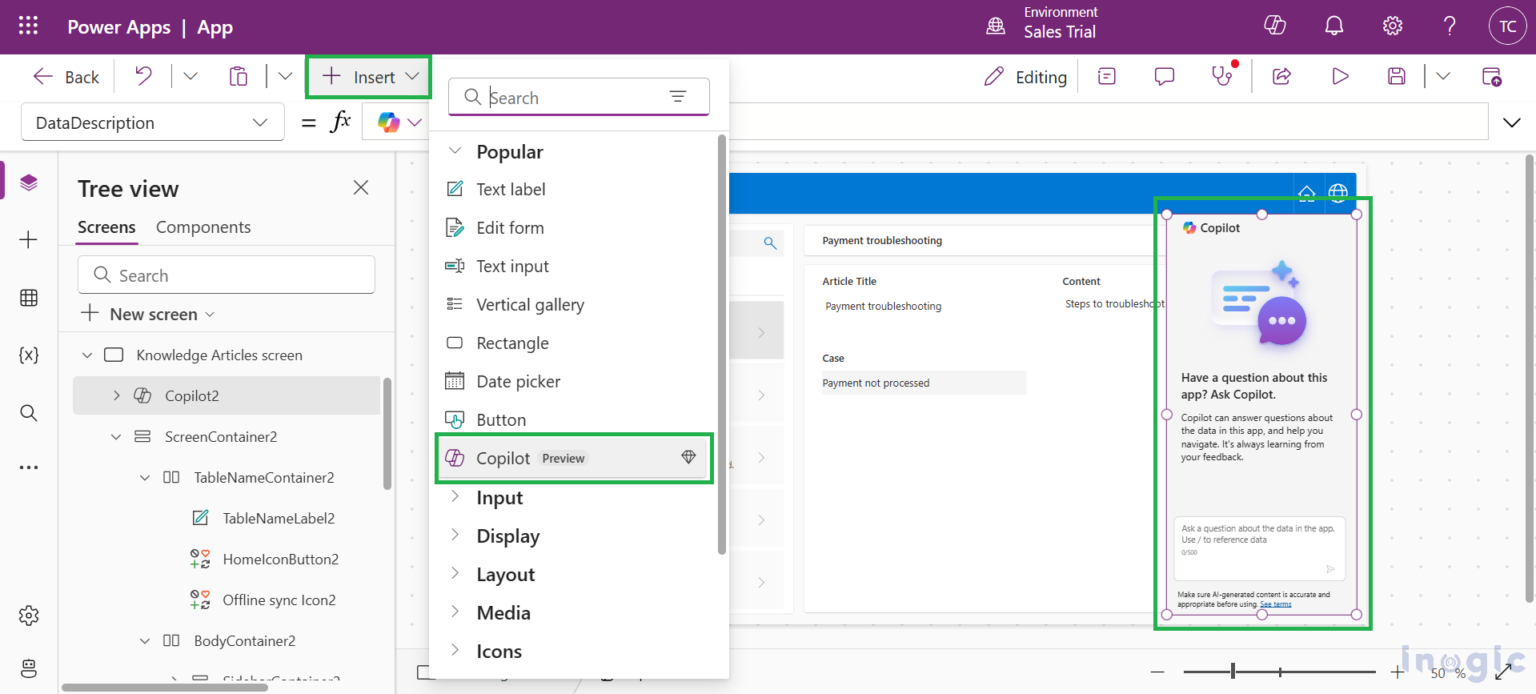The image size is (1536, 694).
Task: Open notifications bell icon
Action: click(1334, 26)
